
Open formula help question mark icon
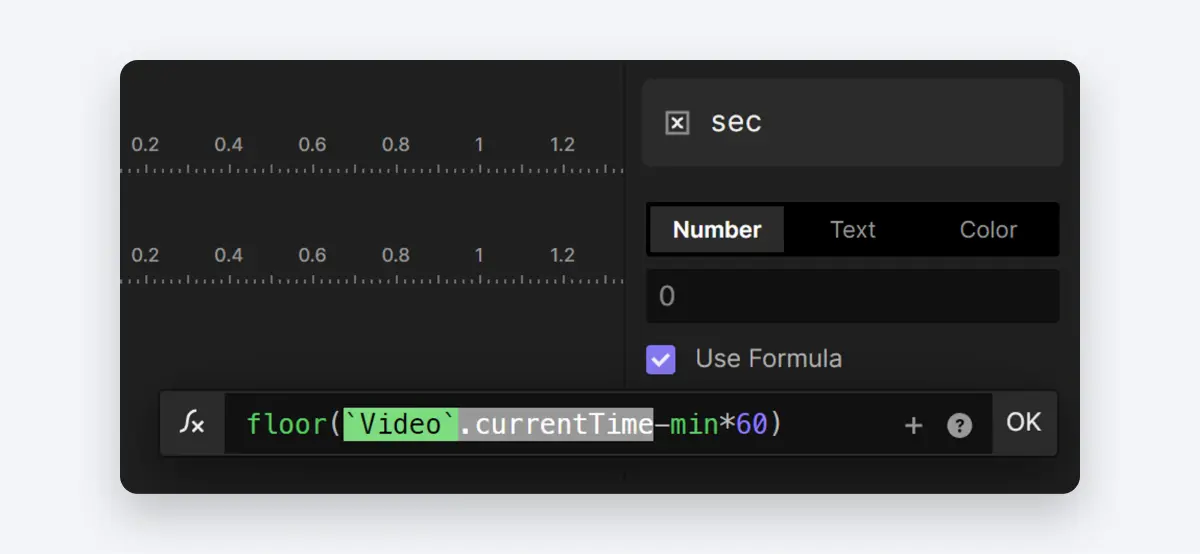tap(959, 426)
